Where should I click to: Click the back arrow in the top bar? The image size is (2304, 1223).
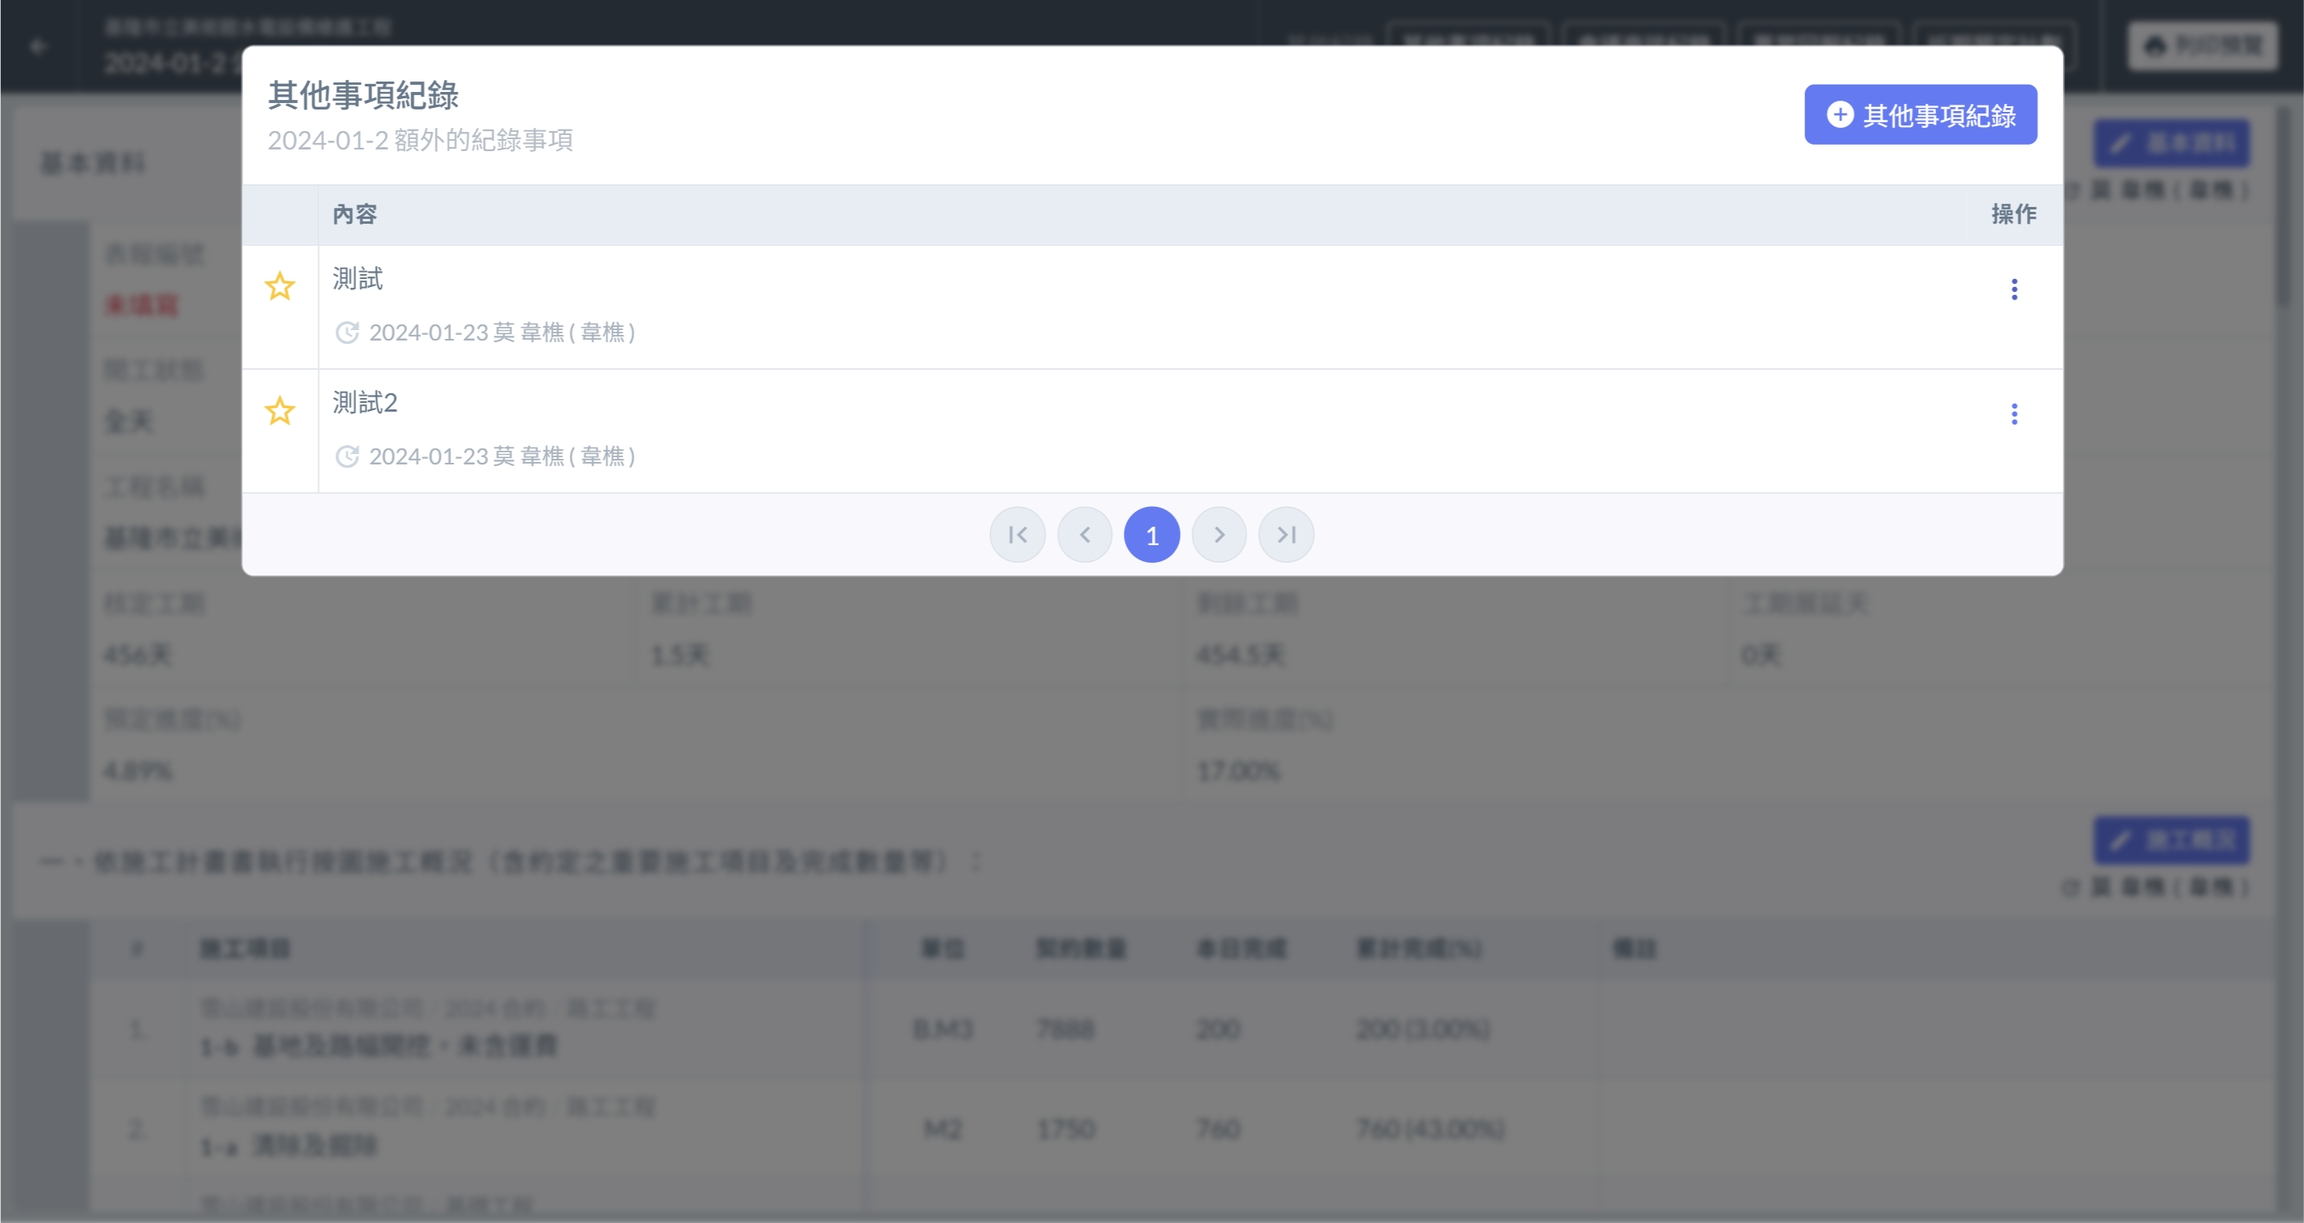coord(38,46)
